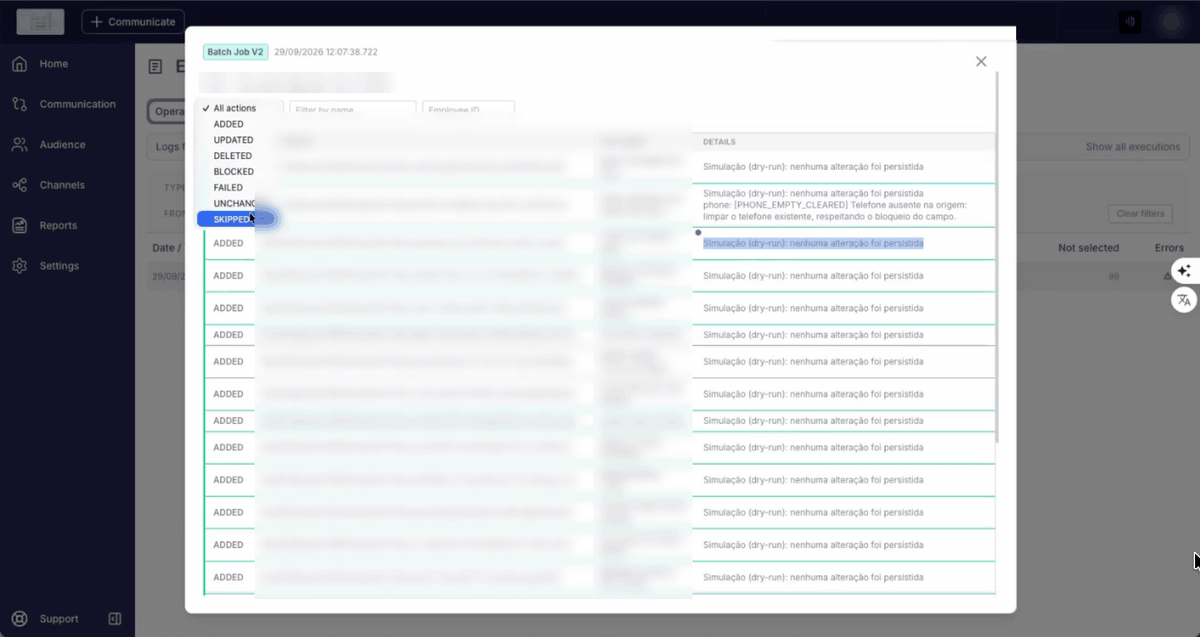Click the 'Batch Job V2' badge

(x=235, y=52)
